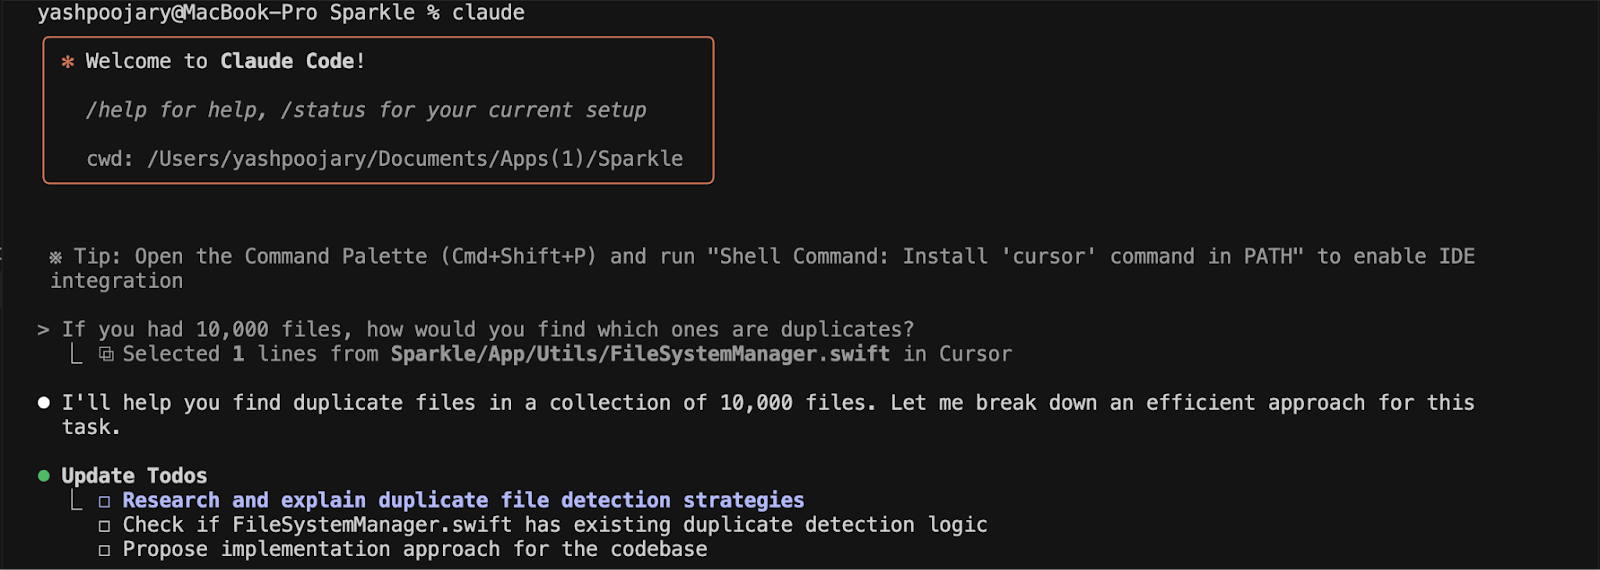This screenshot has height=570, width=1600.
Task: Click the green bullet next to Update Todos
Action: click(43, 476)
